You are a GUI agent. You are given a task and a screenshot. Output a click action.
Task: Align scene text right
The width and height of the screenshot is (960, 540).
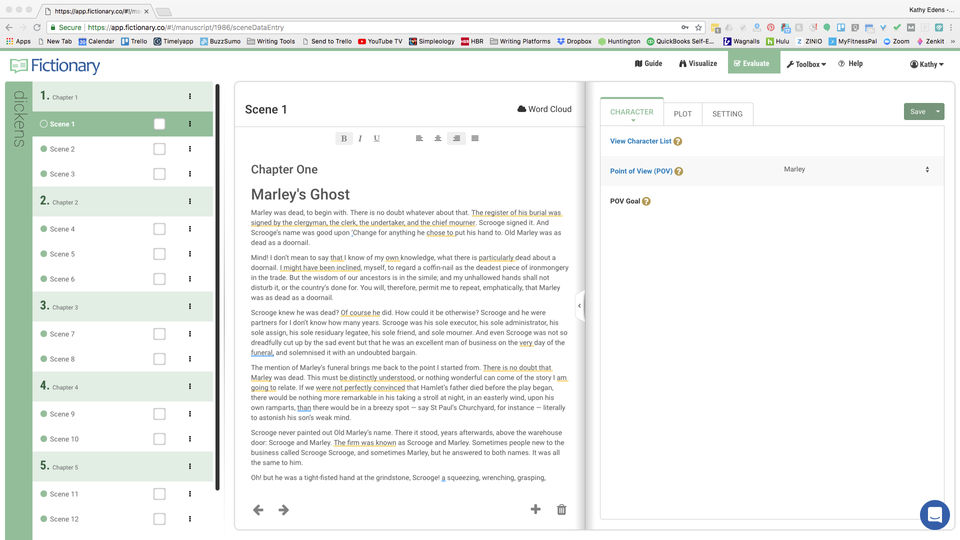tap(456, 138)
